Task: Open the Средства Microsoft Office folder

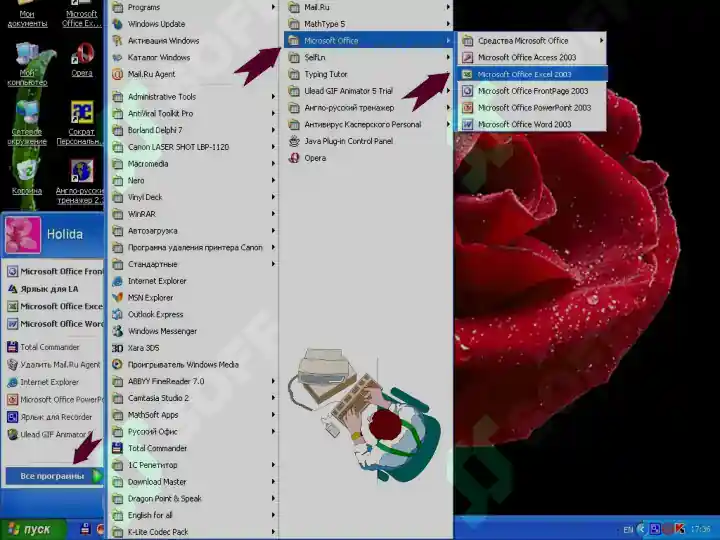Action: pyautogui.click(x=532, y=40)
